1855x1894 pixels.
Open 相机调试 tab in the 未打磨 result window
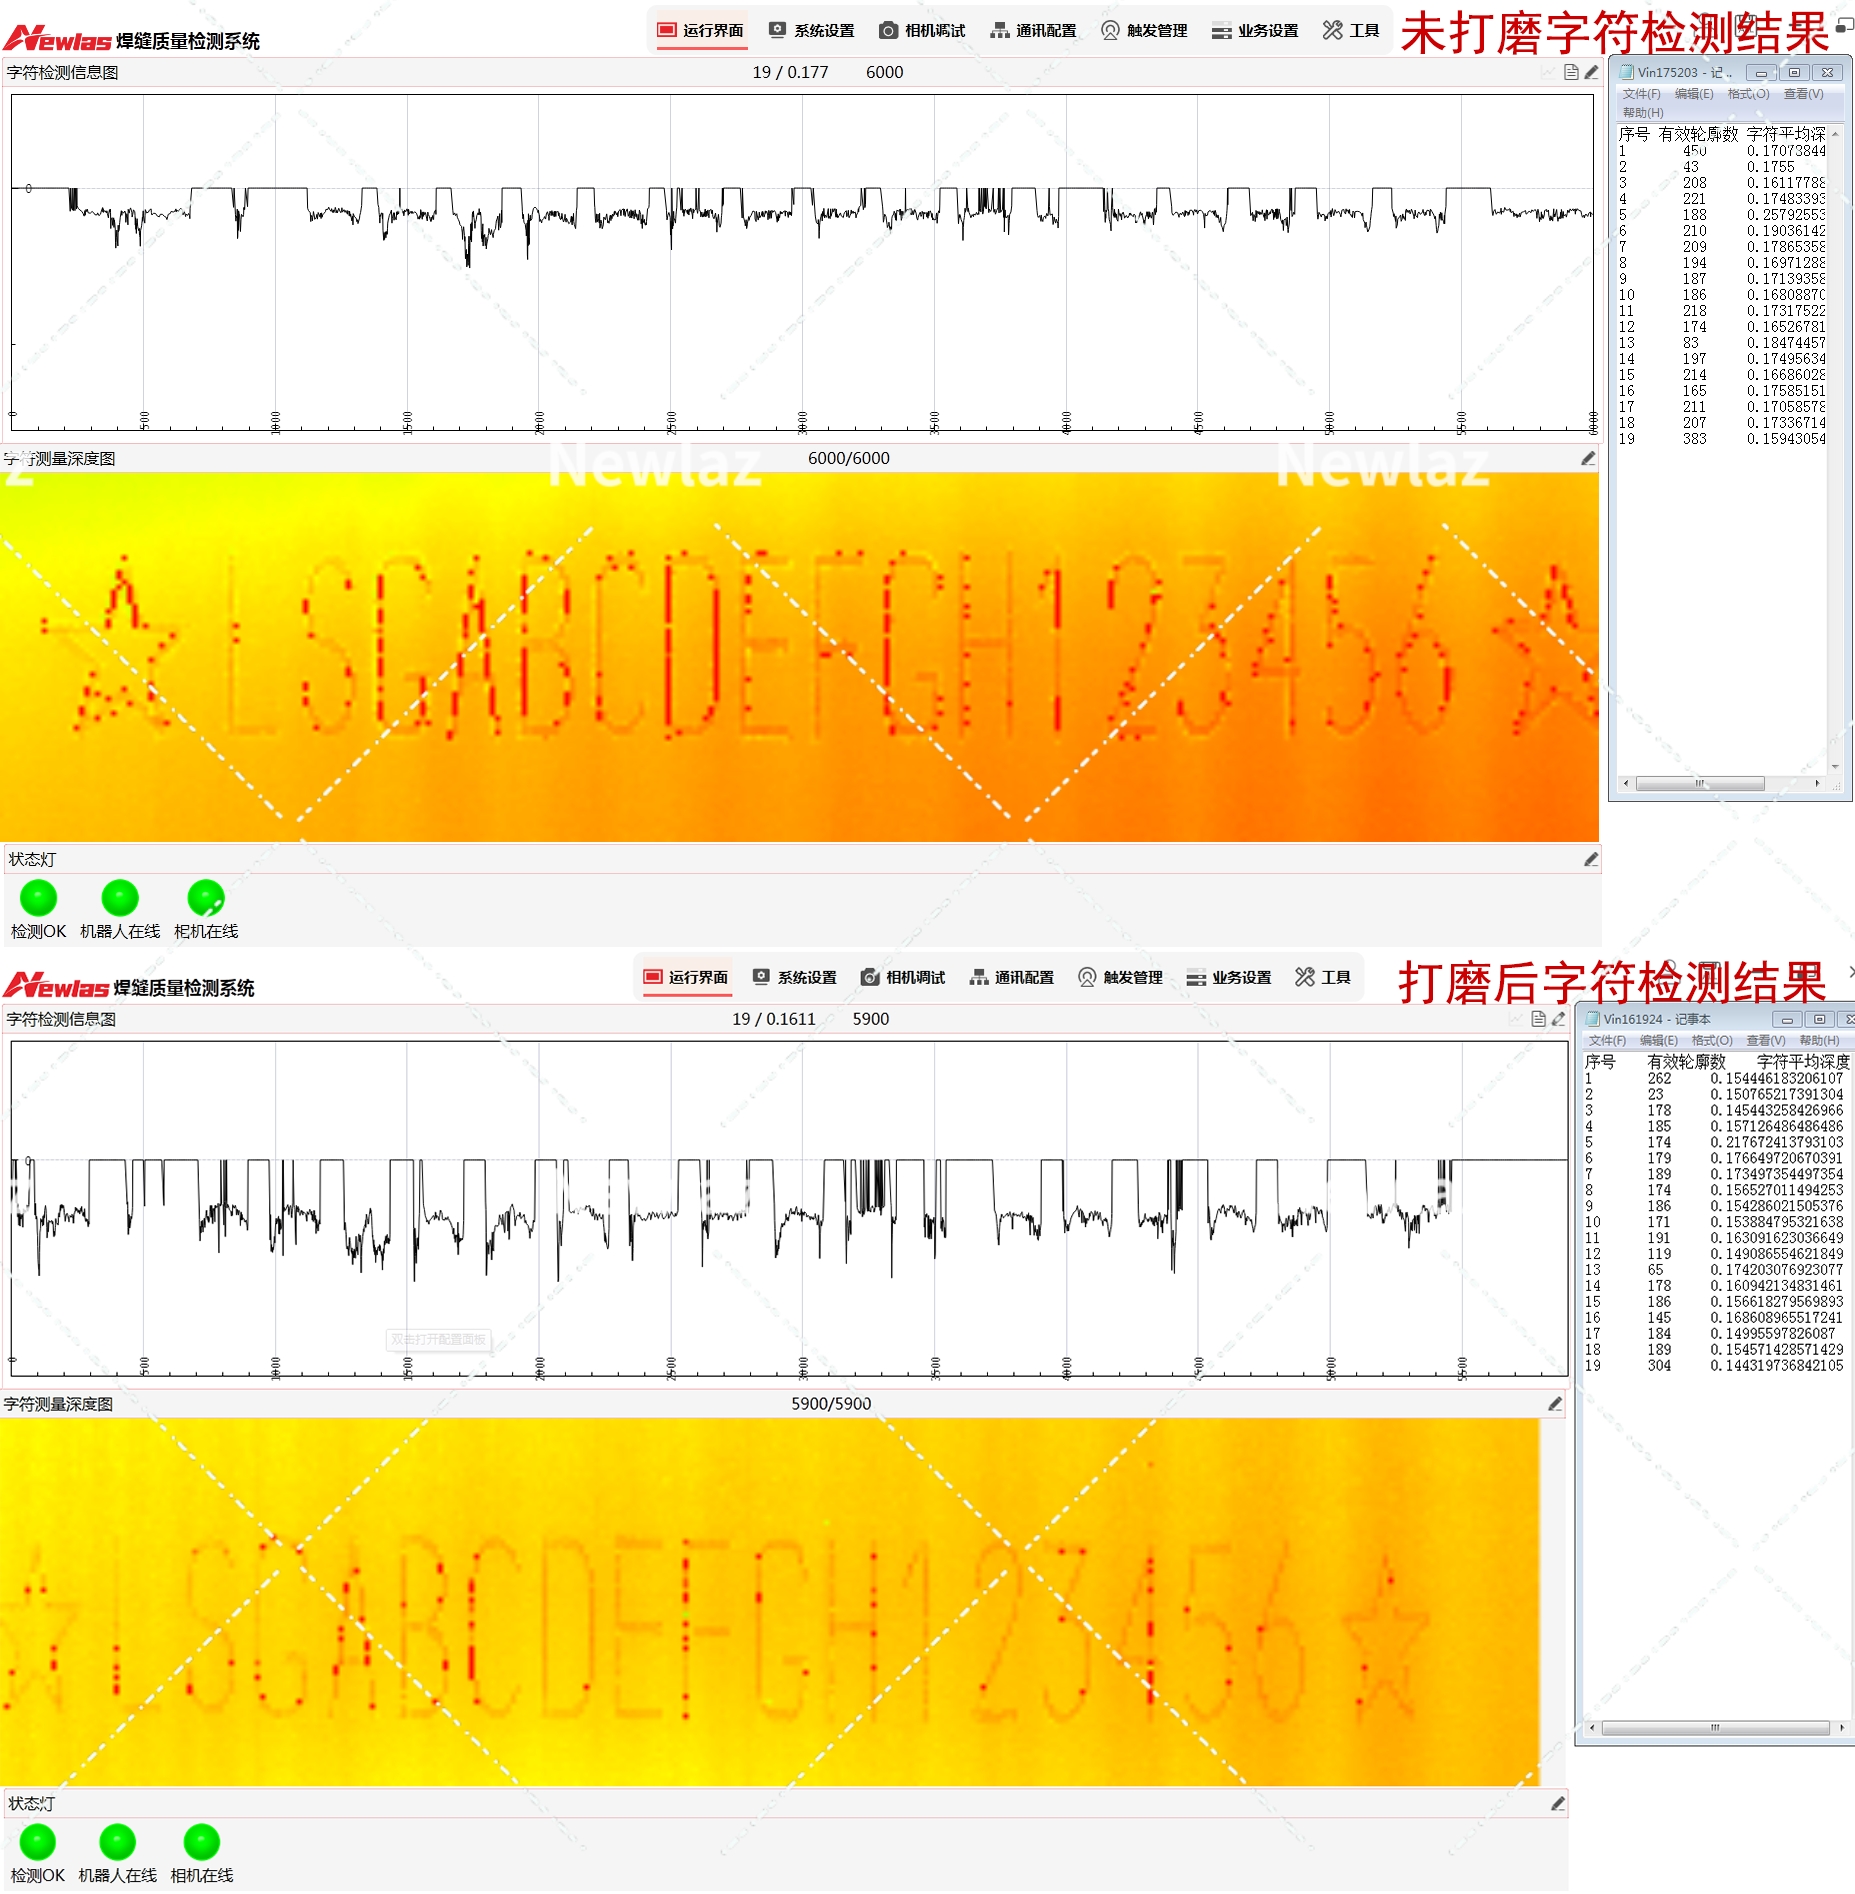click(922, 31)
